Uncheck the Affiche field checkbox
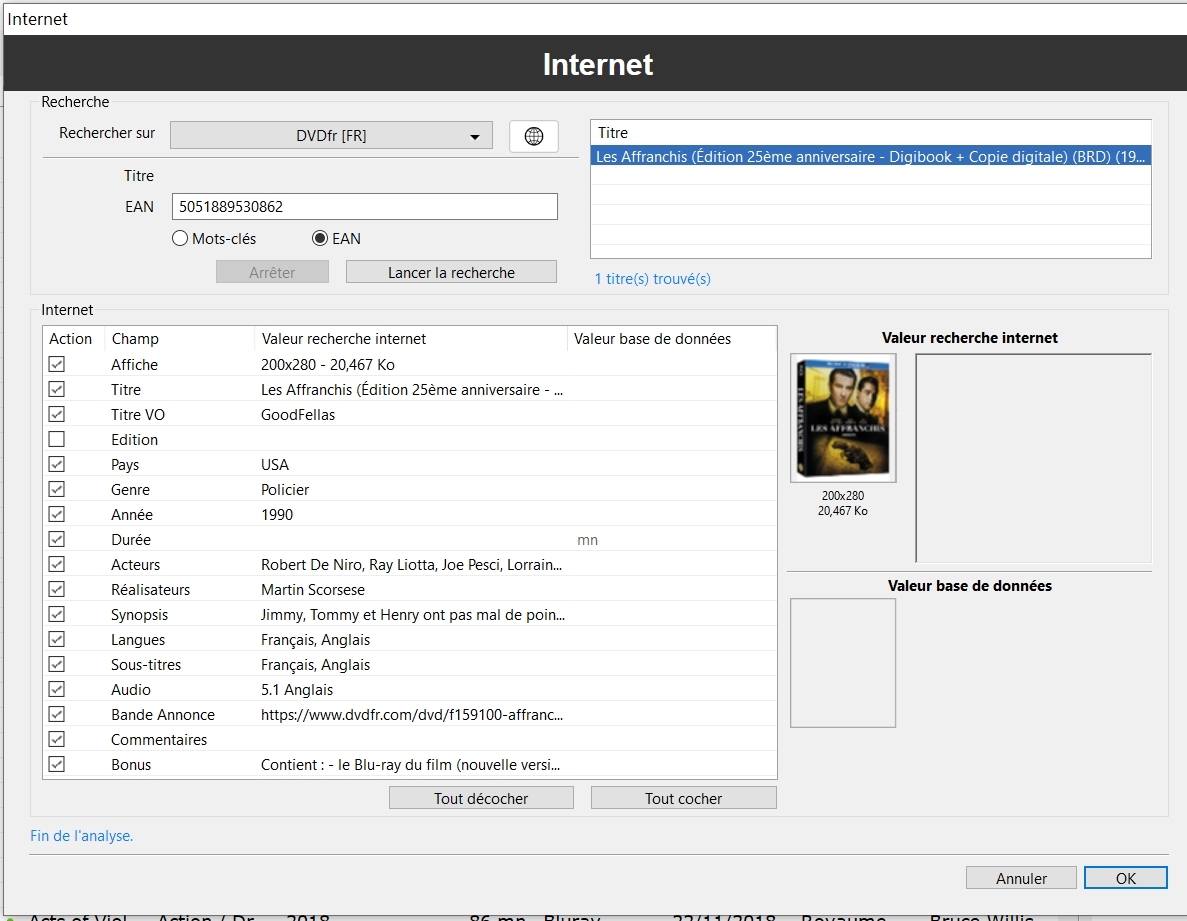Image resolution: width=1187 pixels, height=921 pixels. point(57,365)
